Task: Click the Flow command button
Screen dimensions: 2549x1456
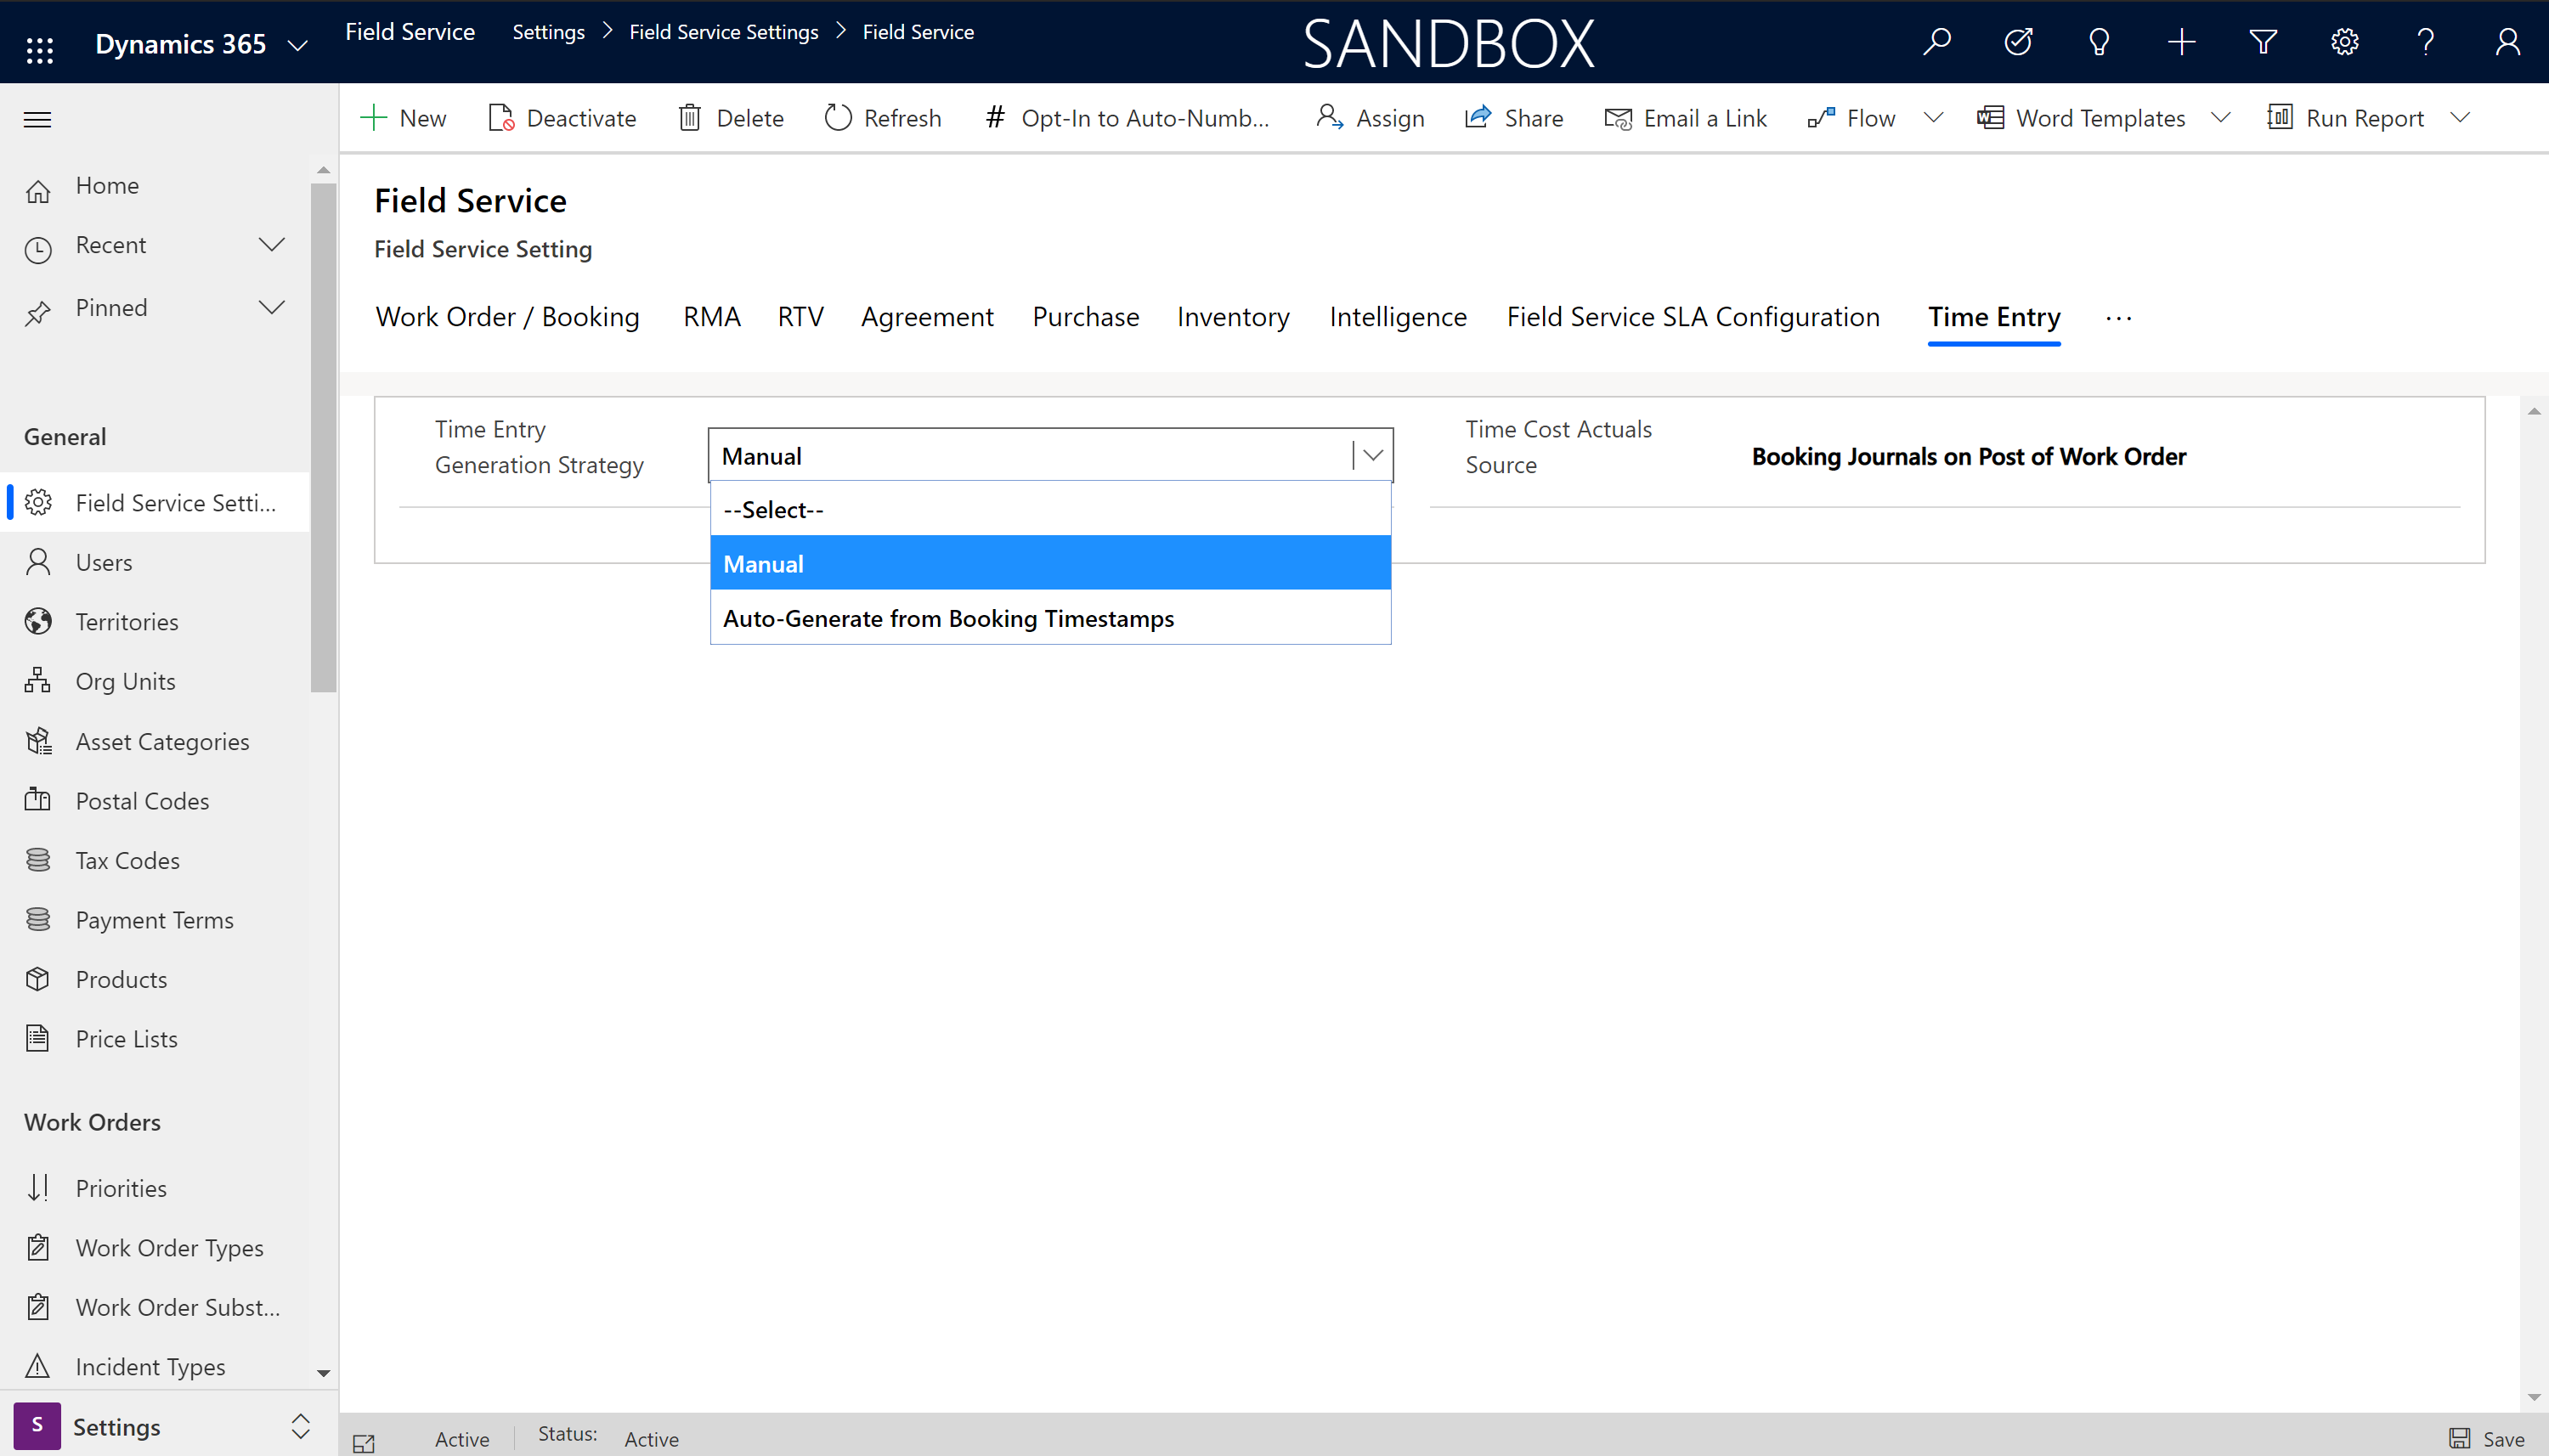Action: click(x=1852, y=118)
